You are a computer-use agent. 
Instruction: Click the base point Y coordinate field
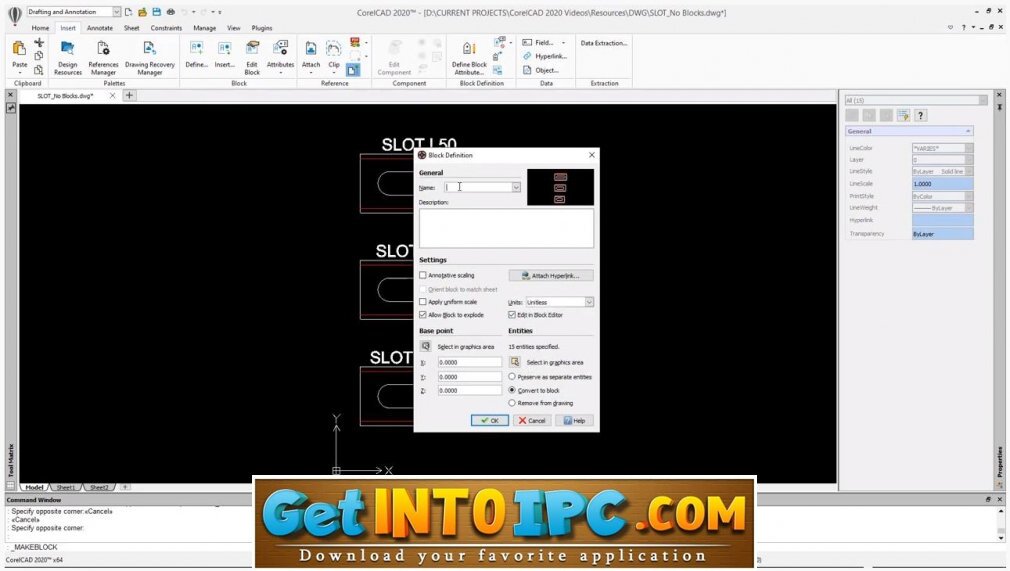tap(470, 376)
